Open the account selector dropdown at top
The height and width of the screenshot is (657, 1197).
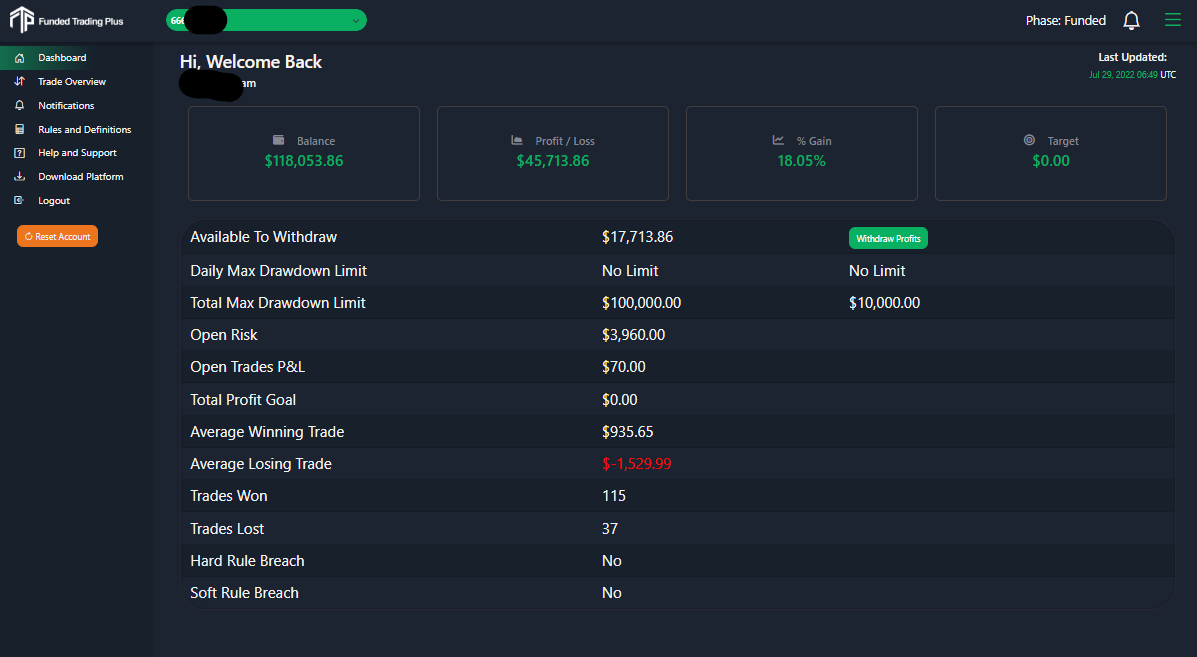pyautogui.click(x=265, y=19)
